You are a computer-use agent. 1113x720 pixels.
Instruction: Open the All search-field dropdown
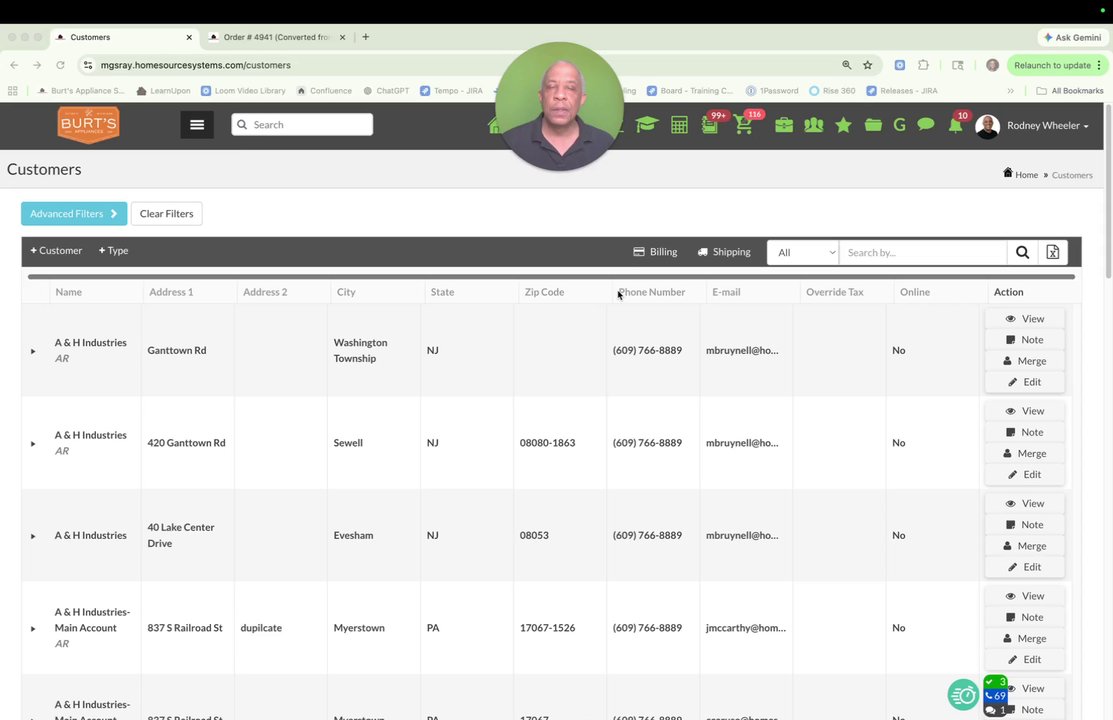tap(803, 252)
